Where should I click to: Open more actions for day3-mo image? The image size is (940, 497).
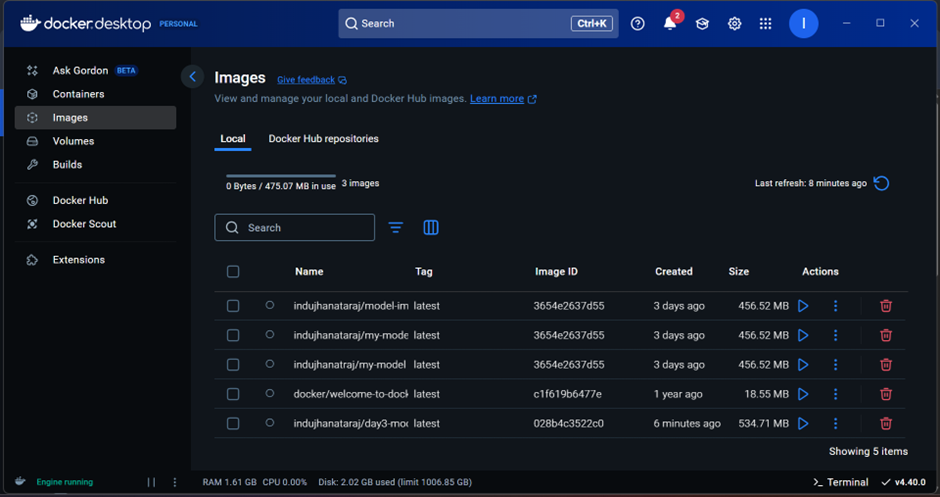[835, 423]
